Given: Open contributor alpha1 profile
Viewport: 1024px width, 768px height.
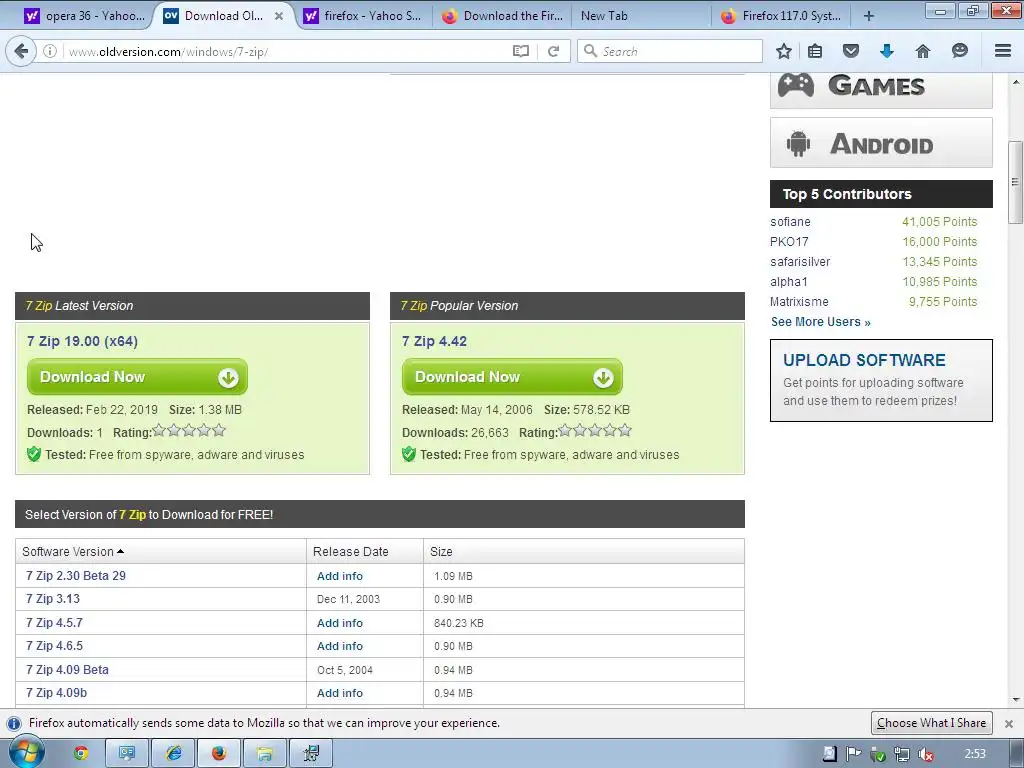Looking at the screenshot, I should [789, 281].
